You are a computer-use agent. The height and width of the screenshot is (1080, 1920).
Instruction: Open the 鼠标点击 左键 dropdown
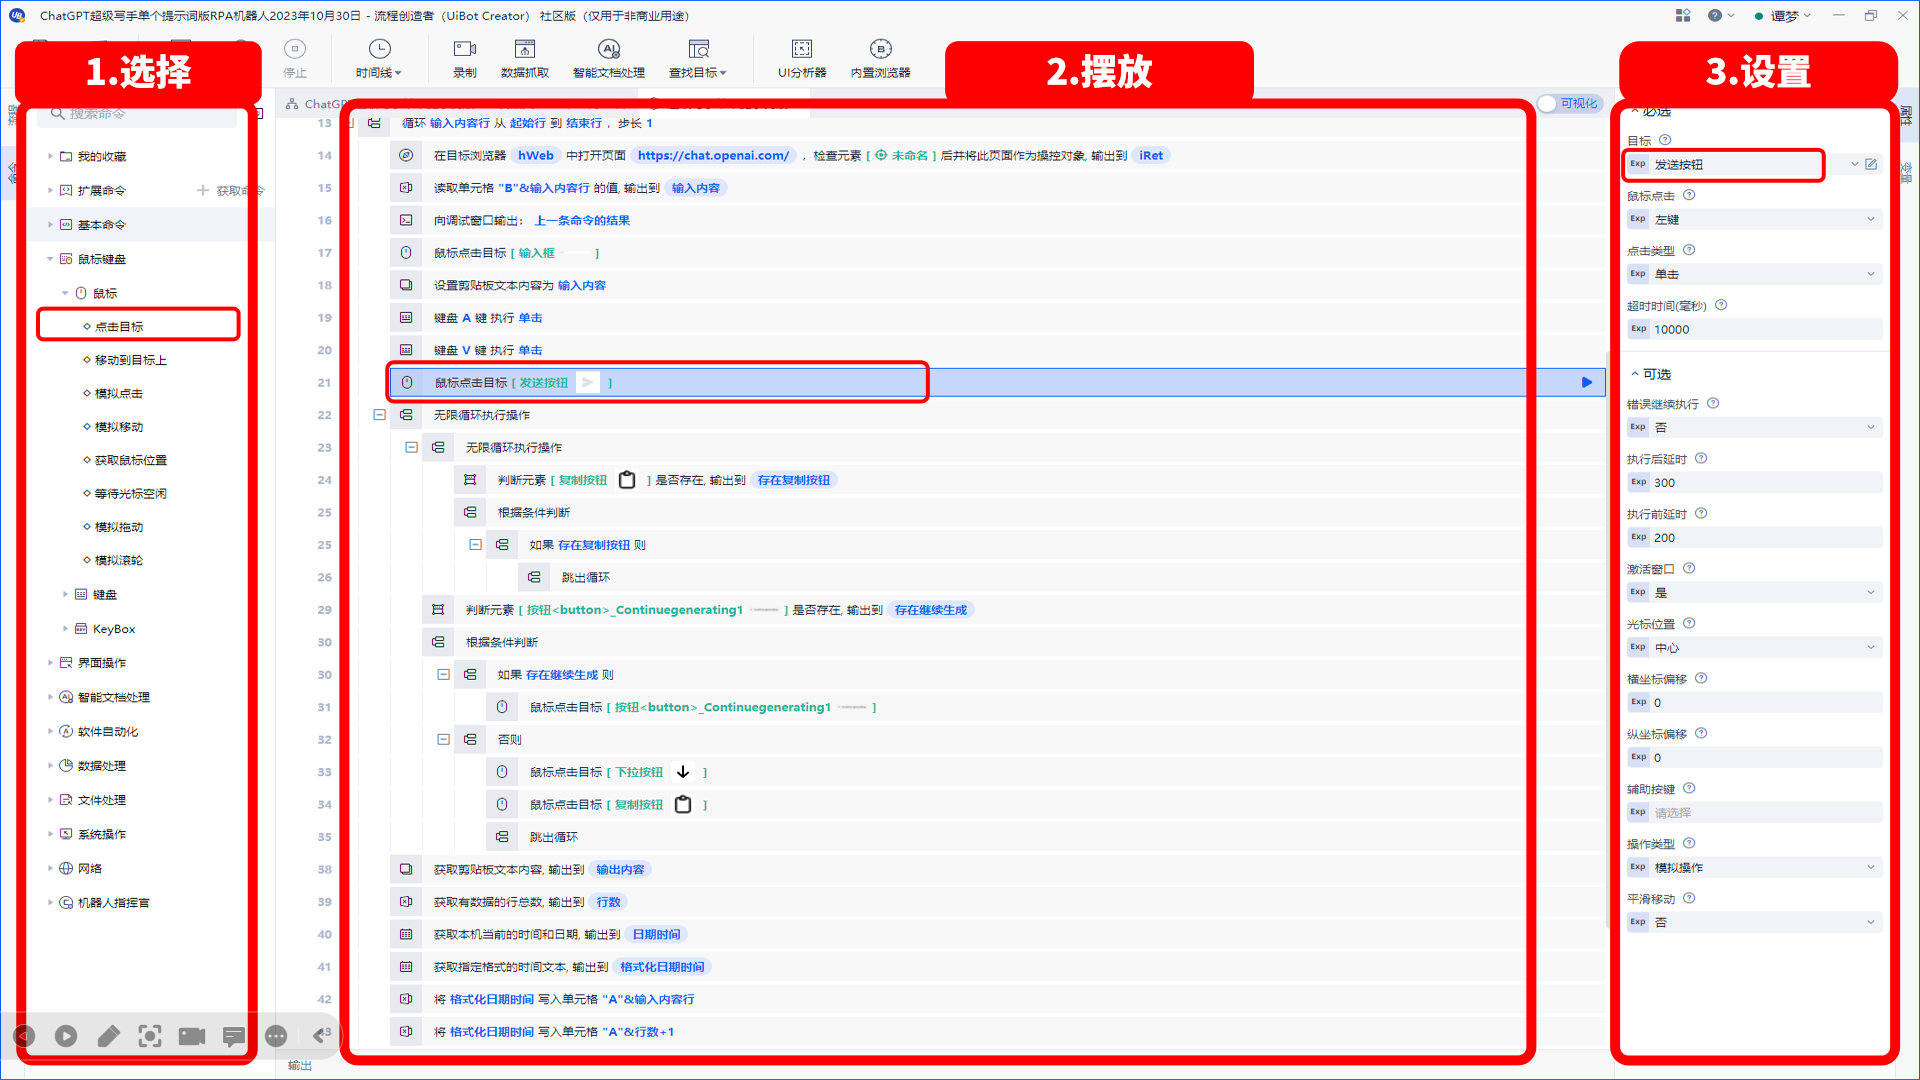coord(1755,219)
